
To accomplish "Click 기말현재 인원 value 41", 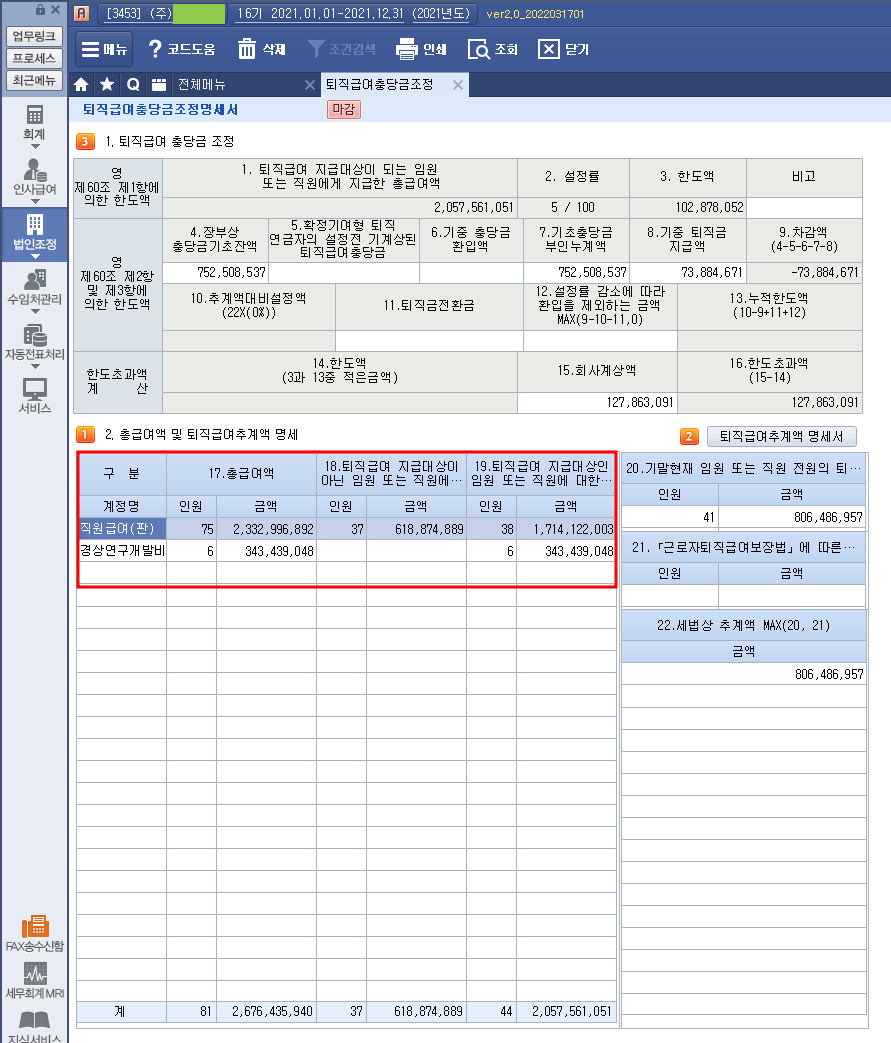I will pyautogui.click(x=669, y=517).
